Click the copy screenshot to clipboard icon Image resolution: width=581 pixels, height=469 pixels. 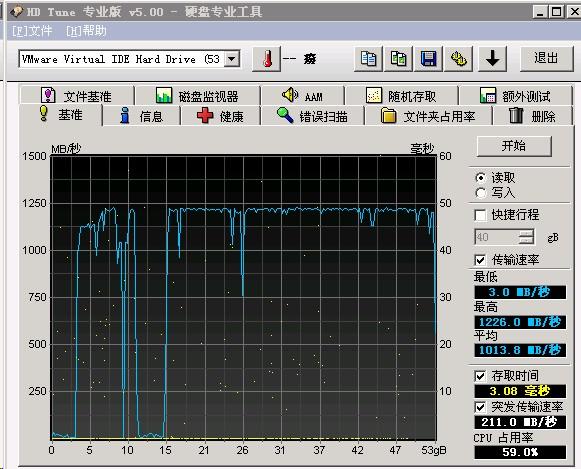click(398, 59)
